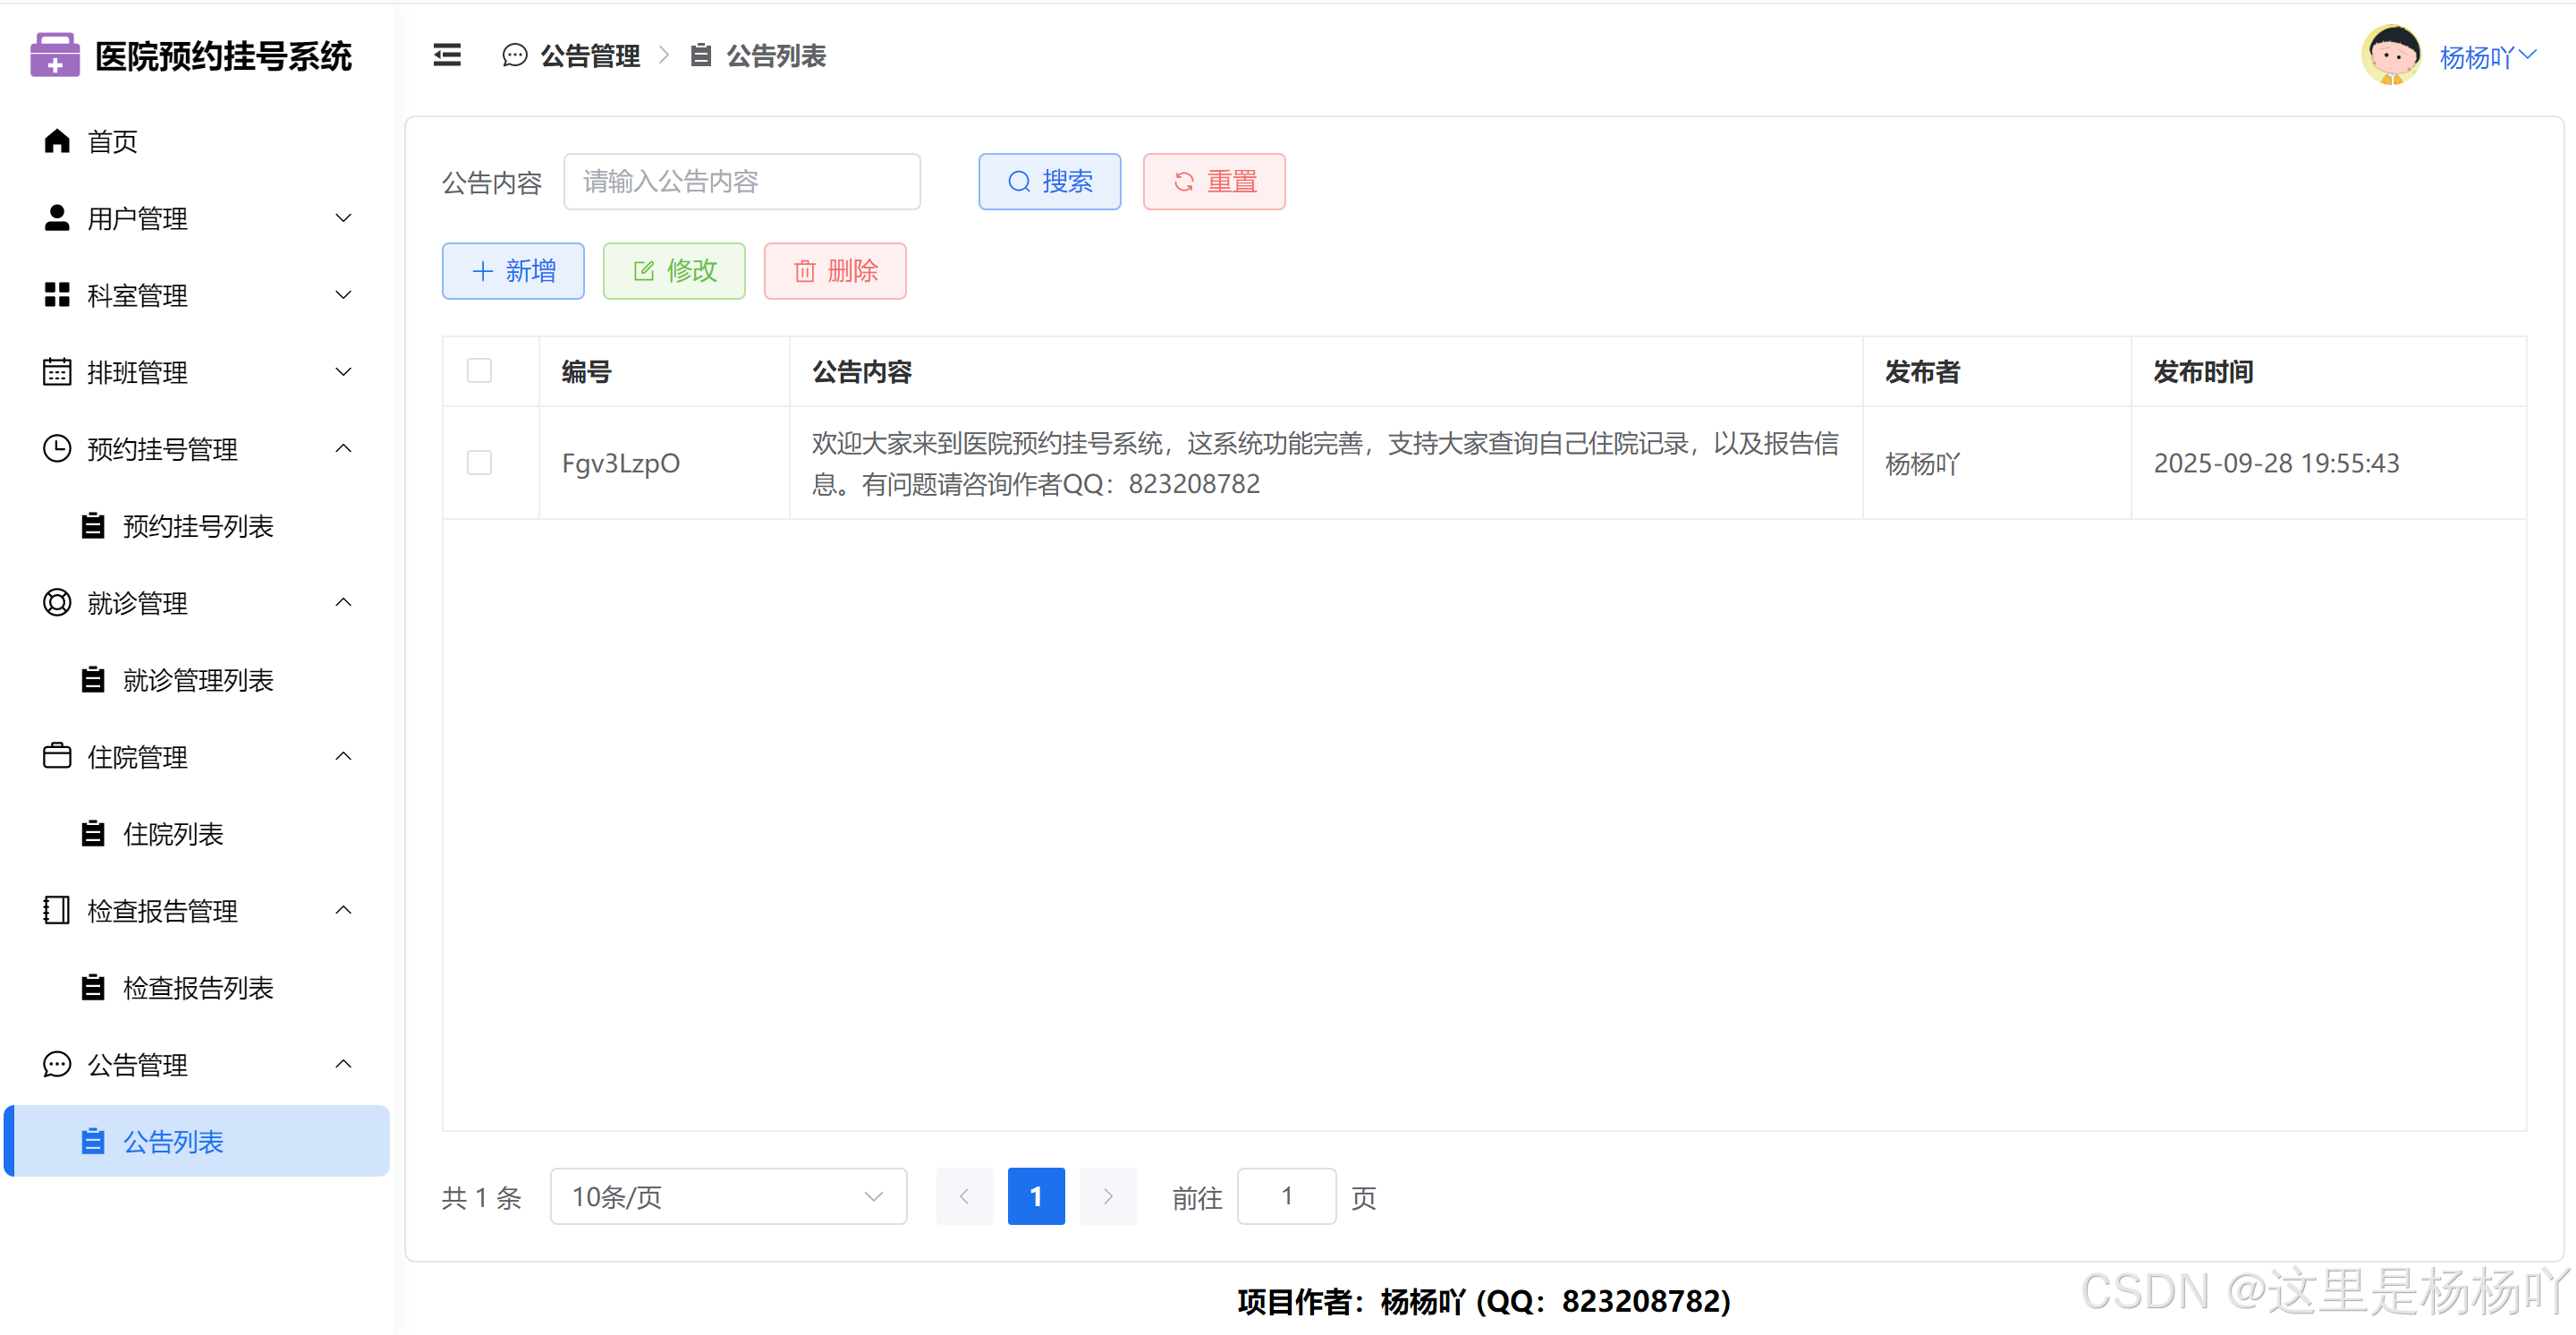Collapse the 住院管理 submenu

343,757
